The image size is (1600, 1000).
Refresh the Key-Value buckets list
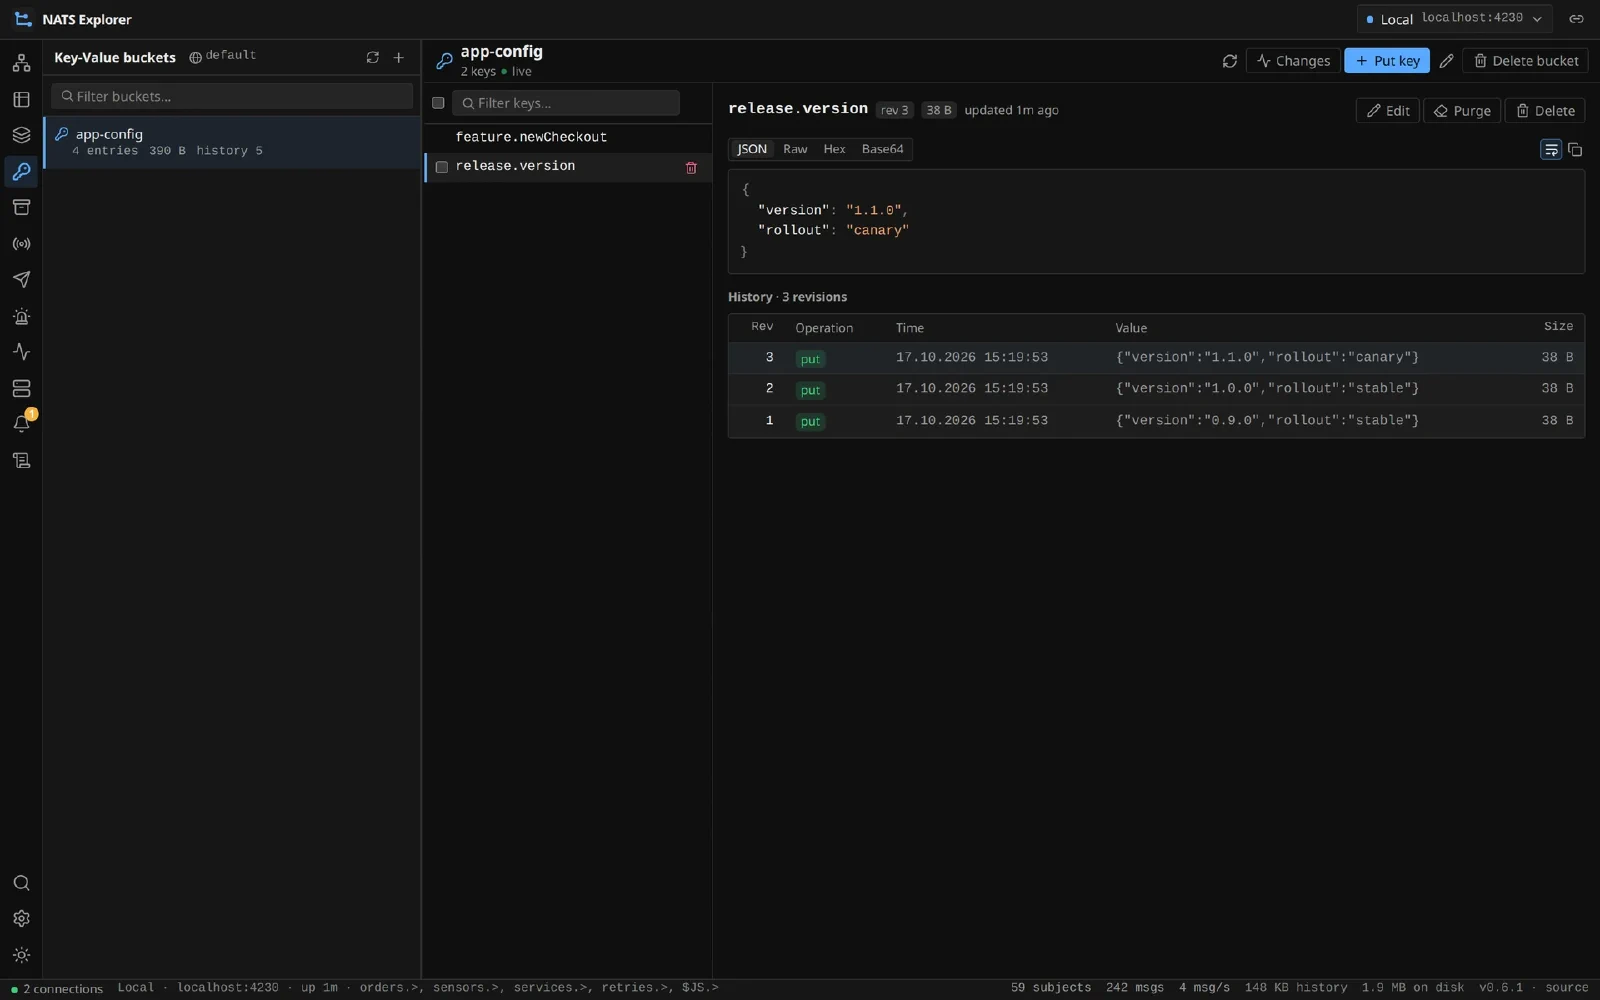click(x=373, y=58)
